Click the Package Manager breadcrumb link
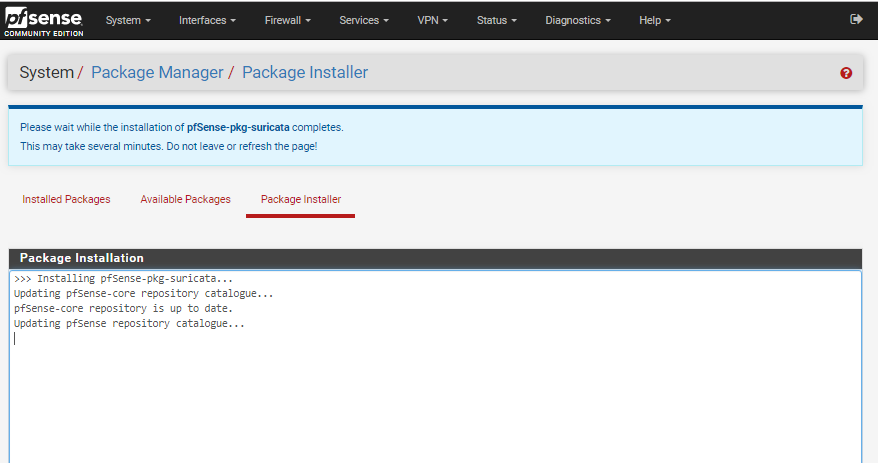 pyautogui.click(x=157, y=72)
